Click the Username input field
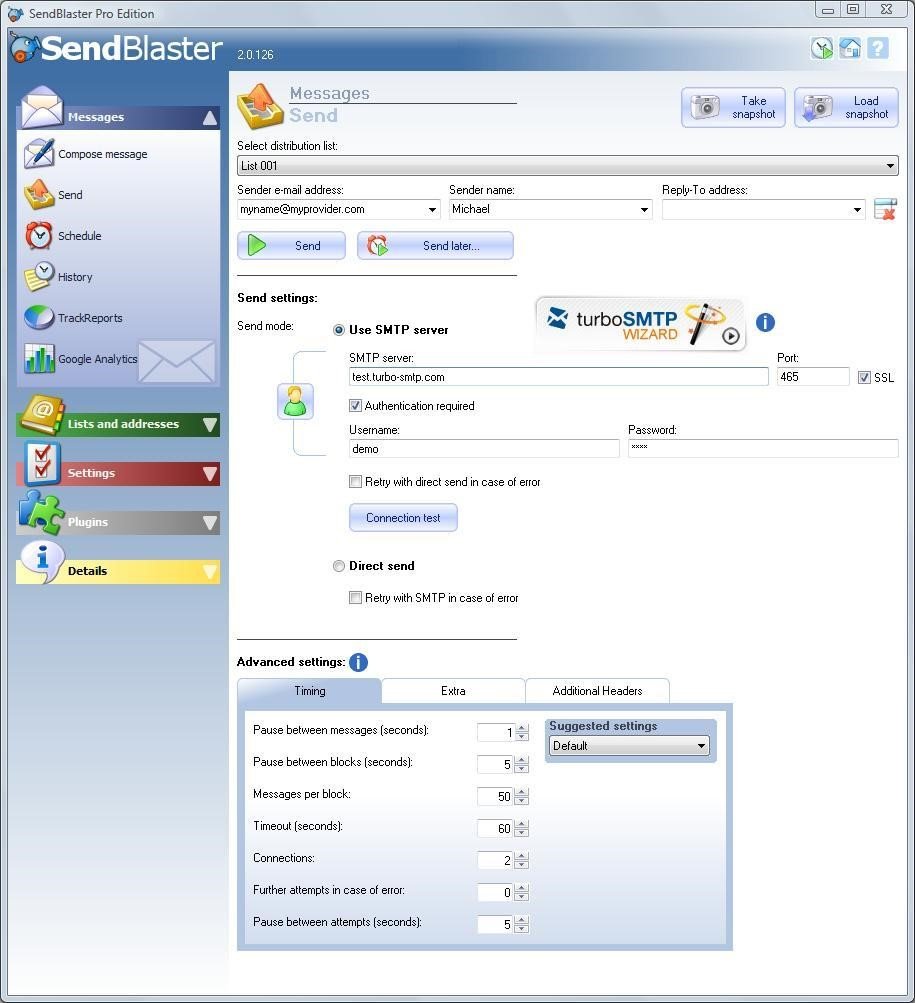 coord(484,449)
